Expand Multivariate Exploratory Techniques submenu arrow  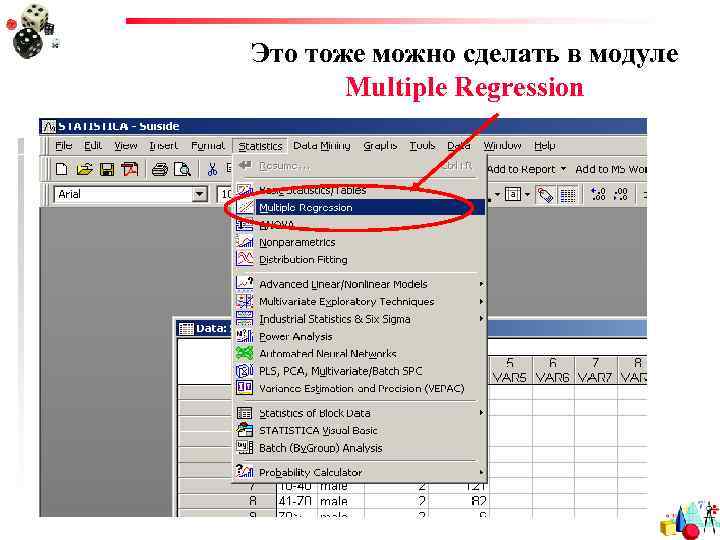click(x=481, y=302)
